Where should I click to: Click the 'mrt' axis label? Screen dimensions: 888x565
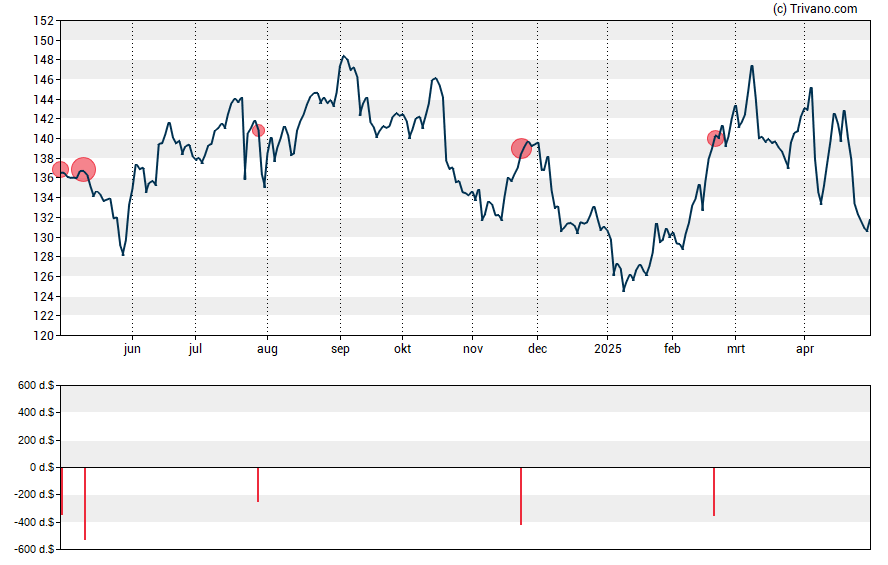[736, 349]
